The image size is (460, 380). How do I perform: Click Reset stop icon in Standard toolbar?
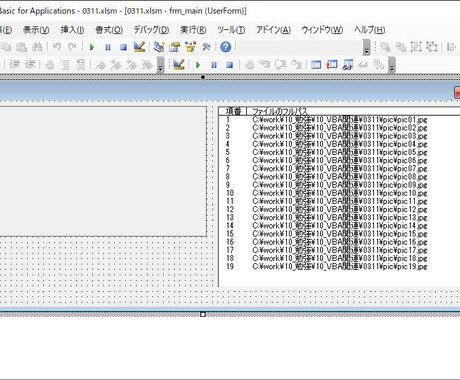[123, 47]
